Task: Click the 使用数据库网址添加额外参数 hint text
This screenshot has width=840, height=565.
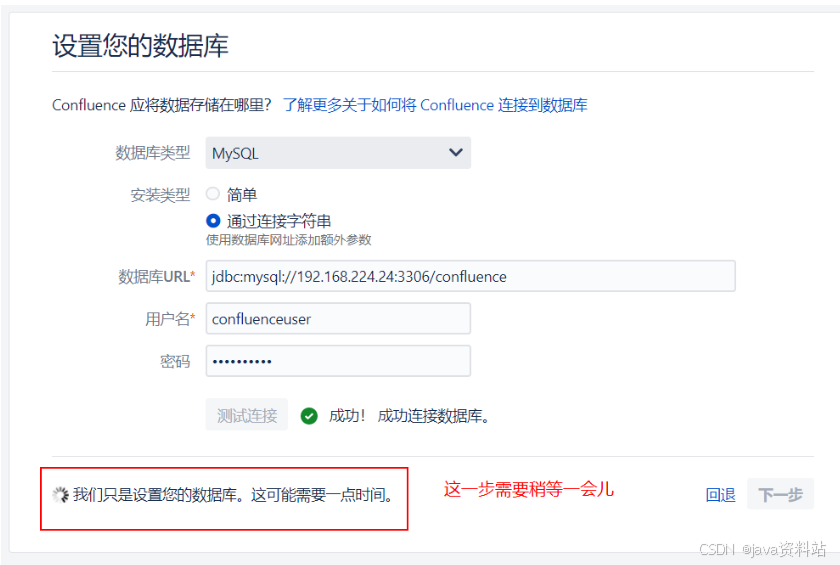Action: coord(289,240)
